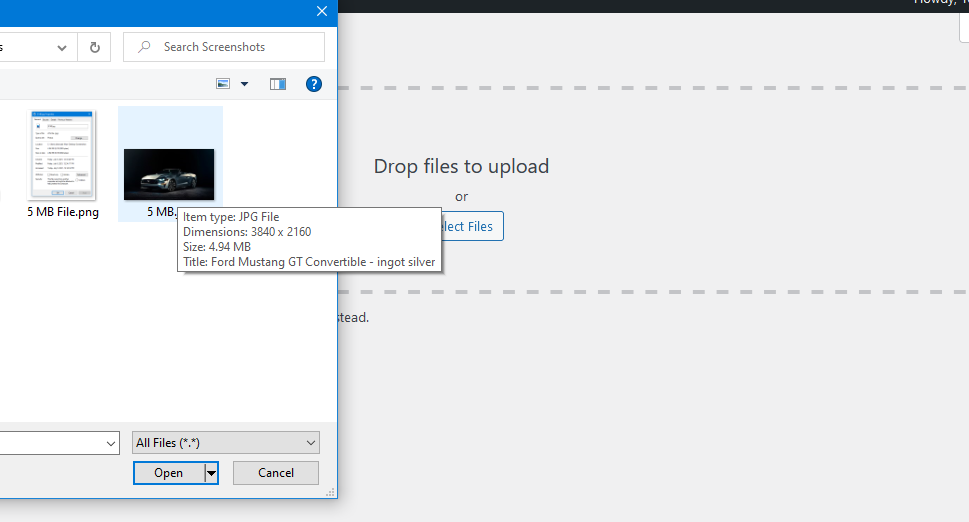Click the Open button's split arrow
Viewport: 969px width, 522px height.
211,473
